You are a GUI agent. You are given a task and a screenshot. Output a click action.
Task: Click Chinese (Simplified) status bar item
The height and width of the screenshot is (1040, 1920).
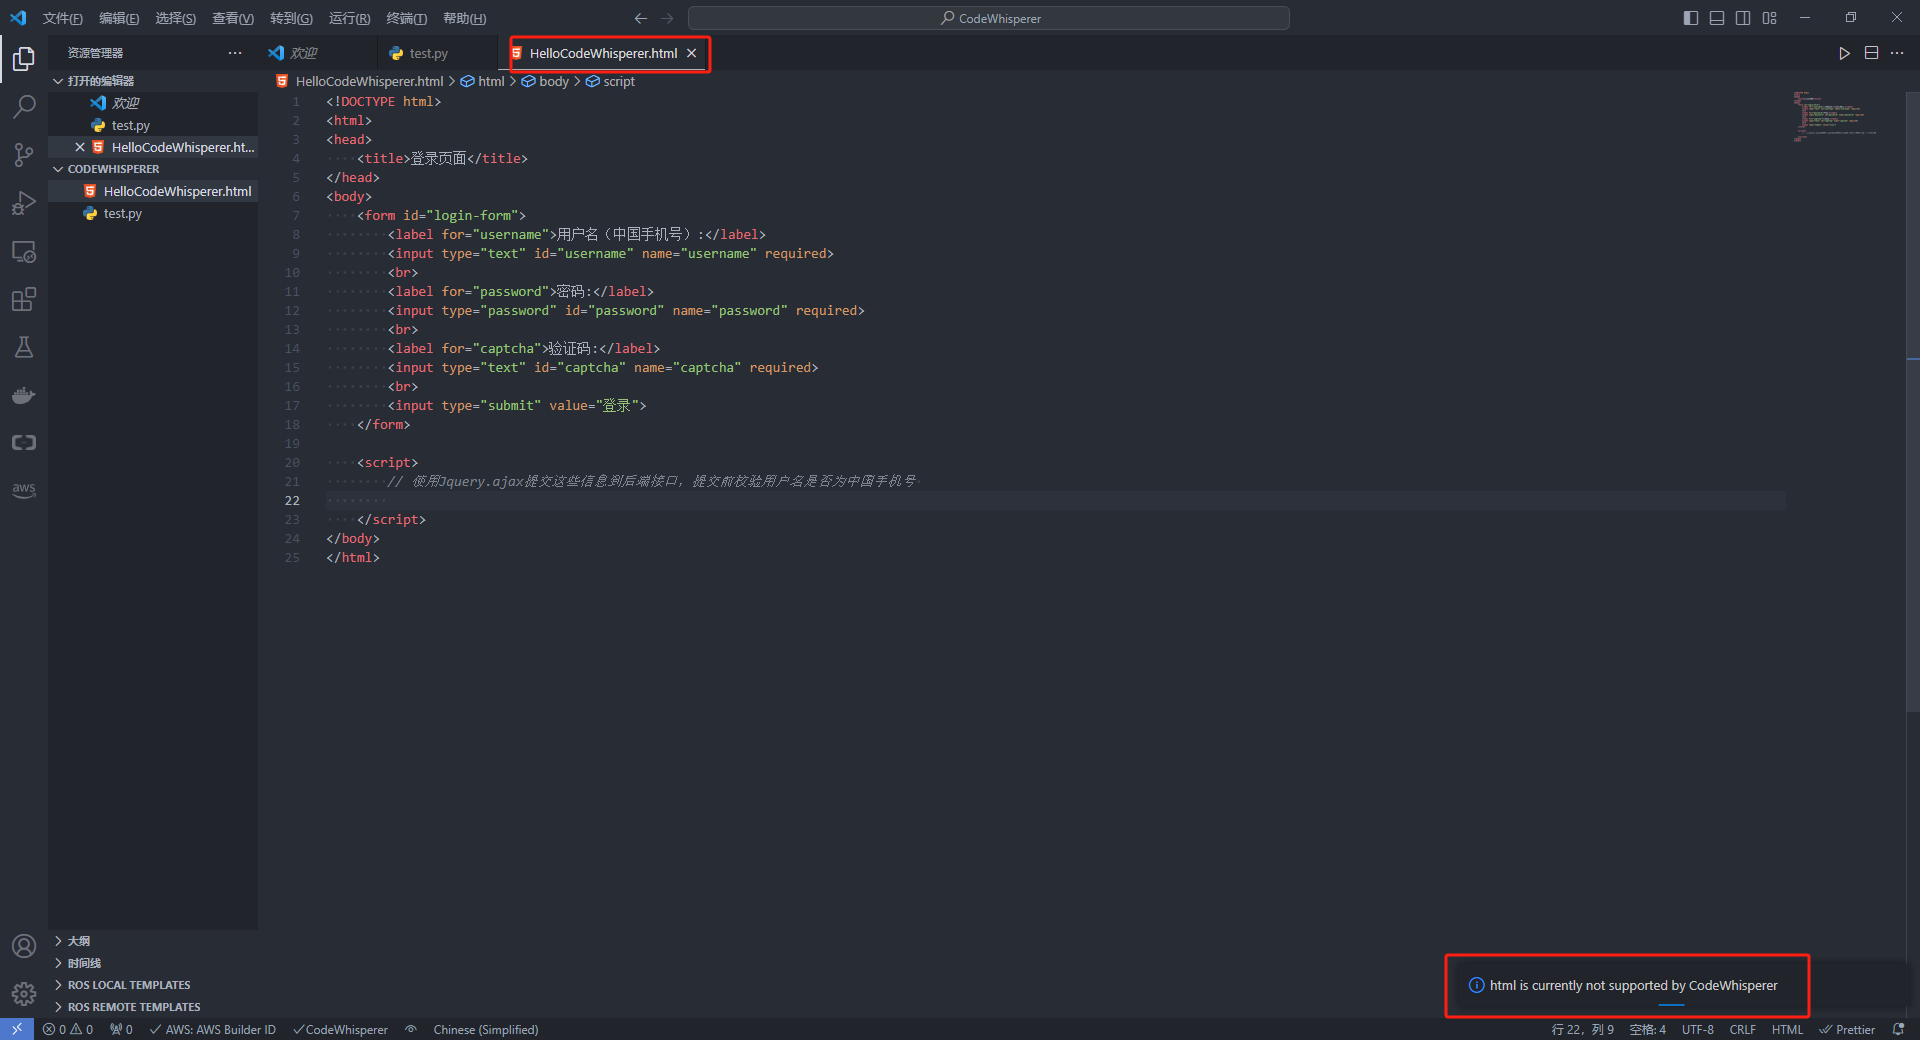tap(486, 1029)
